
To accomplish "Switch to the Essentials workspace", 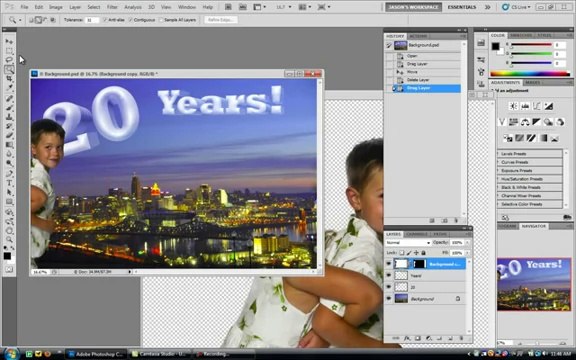I will pos(462,7).
